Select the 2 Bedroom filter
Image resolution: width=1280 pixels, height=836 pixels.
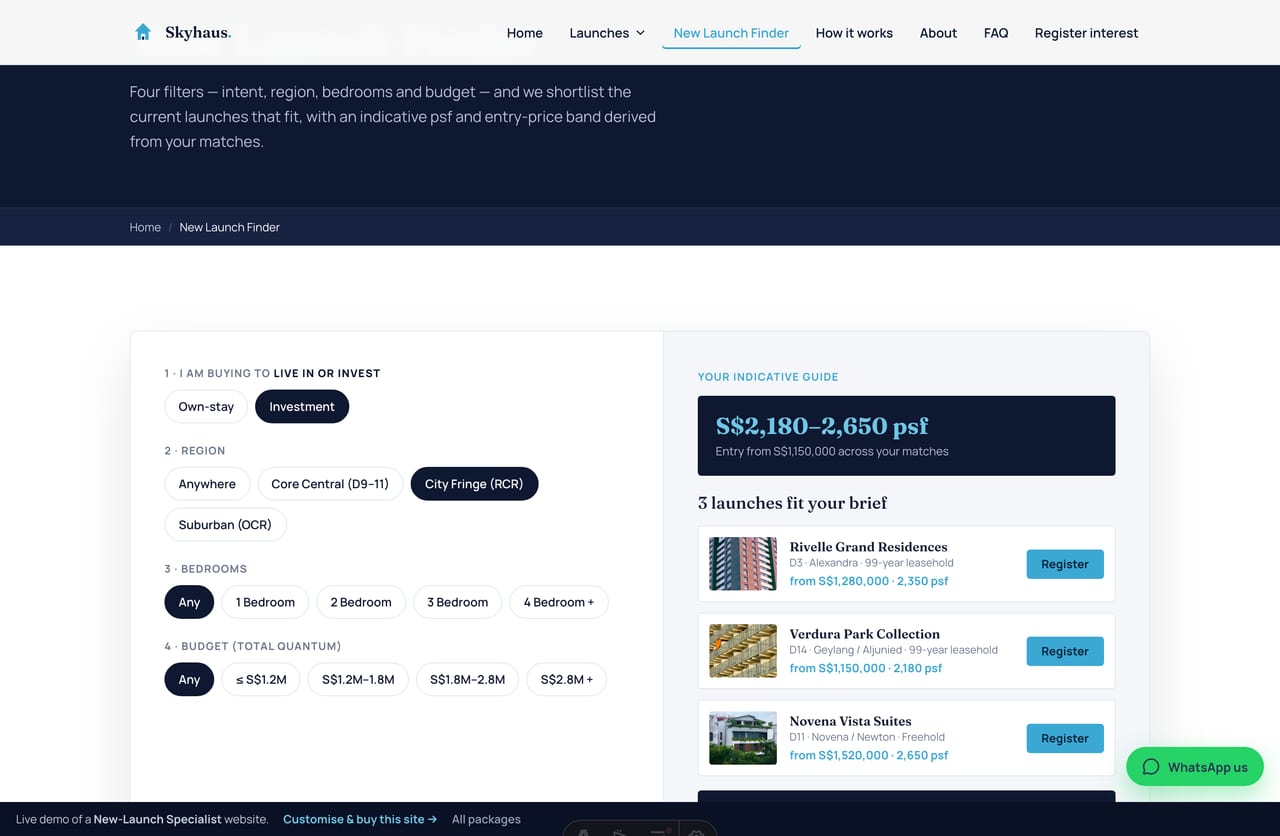pos(361,602)
